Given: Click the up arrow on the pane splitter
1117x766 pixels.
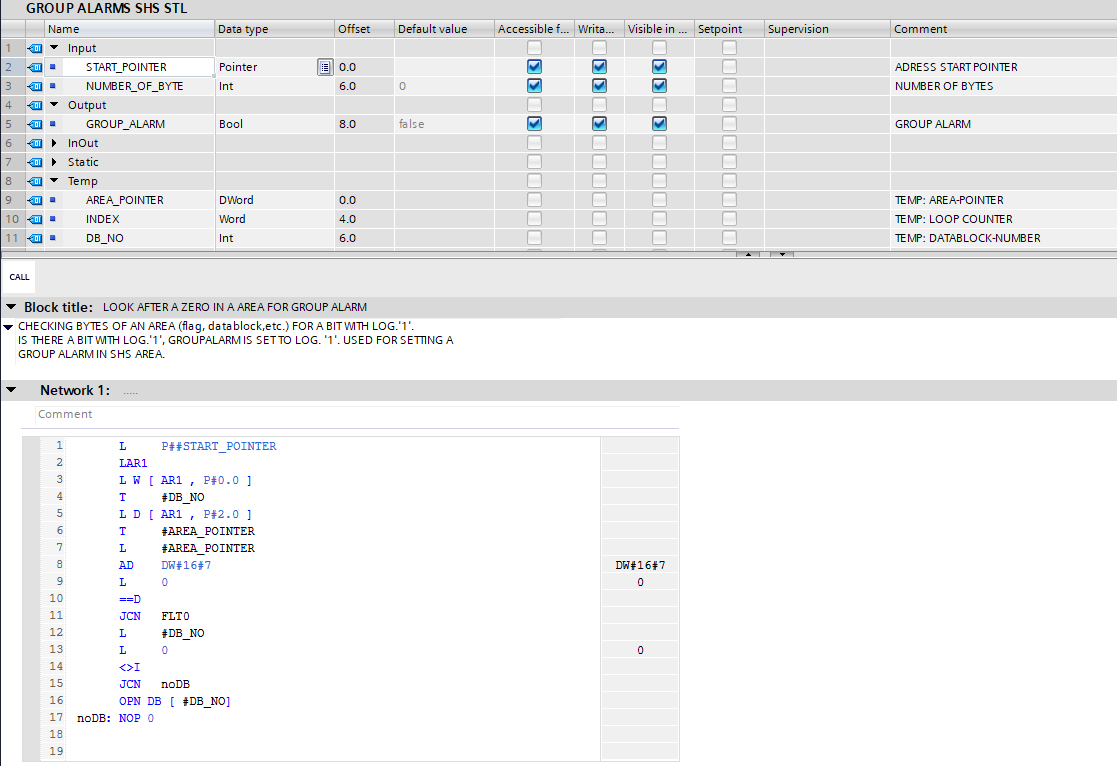Looking at the screenshot, I should 748,254.
